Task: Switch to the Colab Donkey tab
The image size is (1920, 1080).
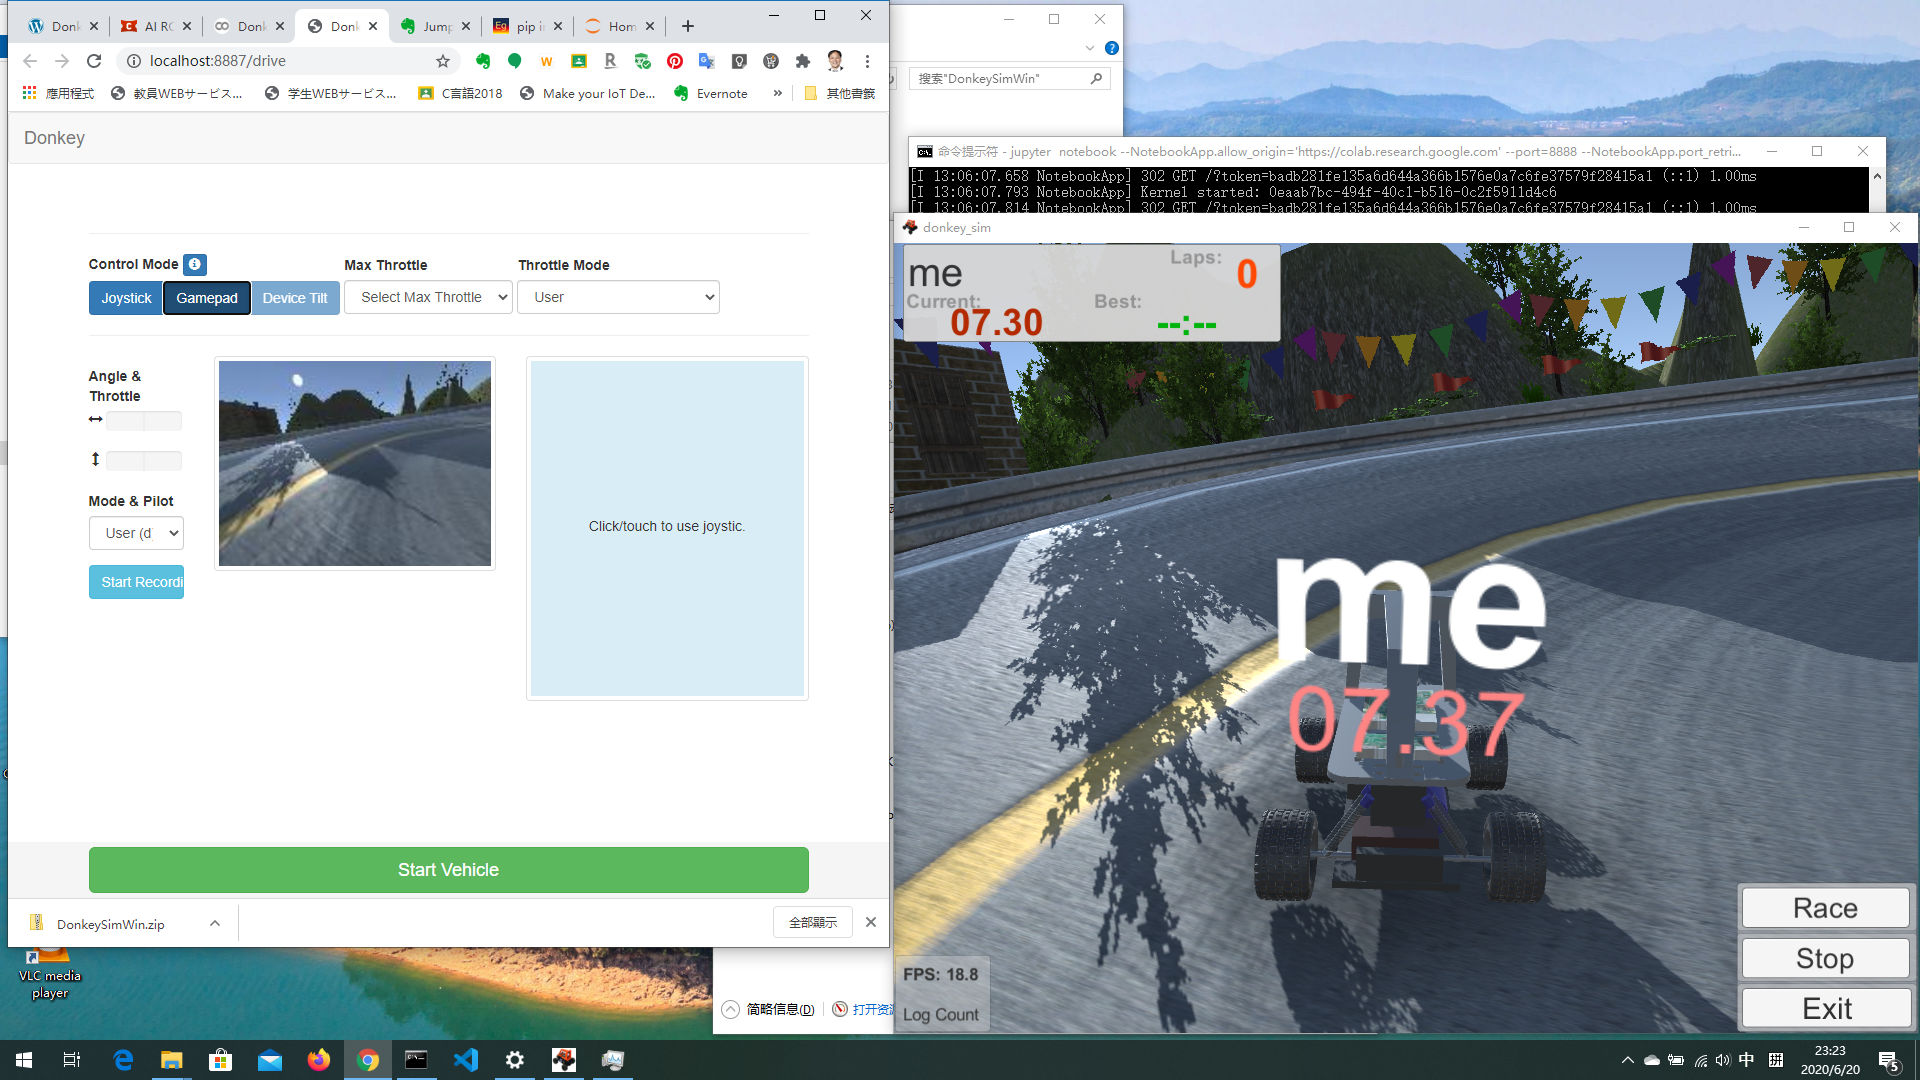Action: tap(248, 26)
